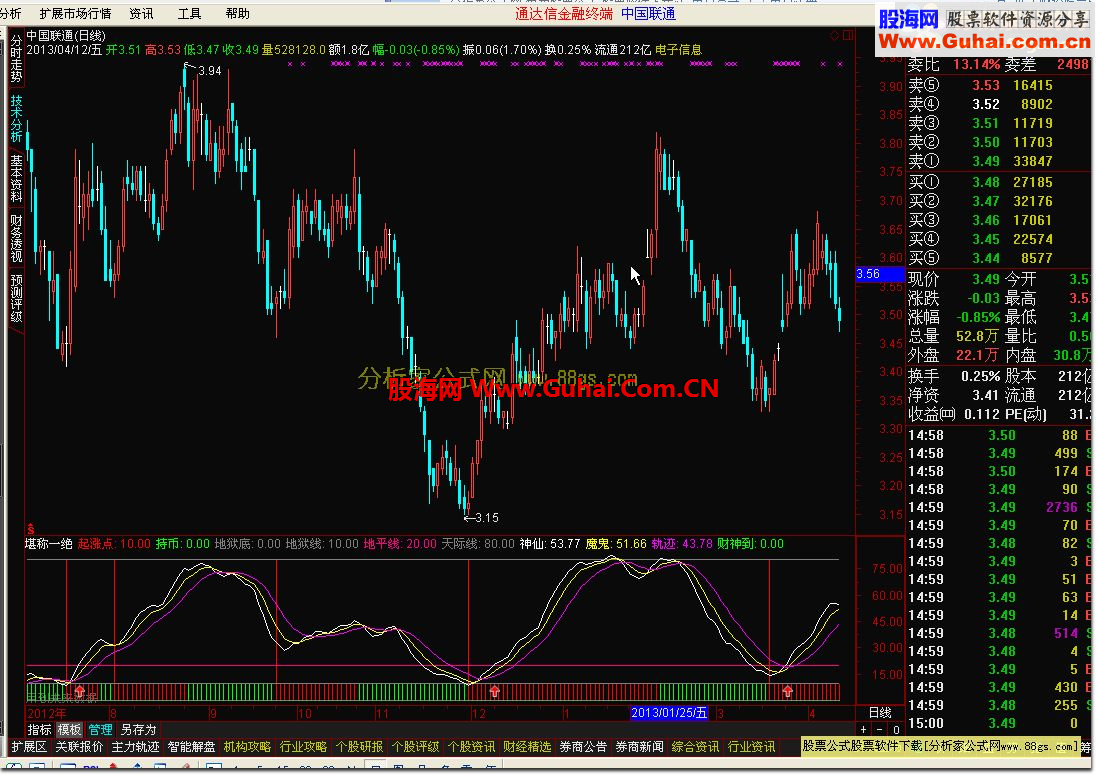Click the 日线 period selector

click(879, 713)
